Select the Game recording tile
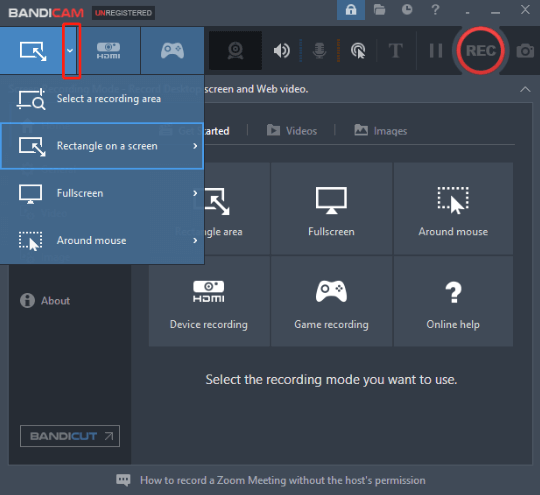Image resolution: width=540 pixels, height=495 pixels. pyautogui.click(x=331, y=301)
